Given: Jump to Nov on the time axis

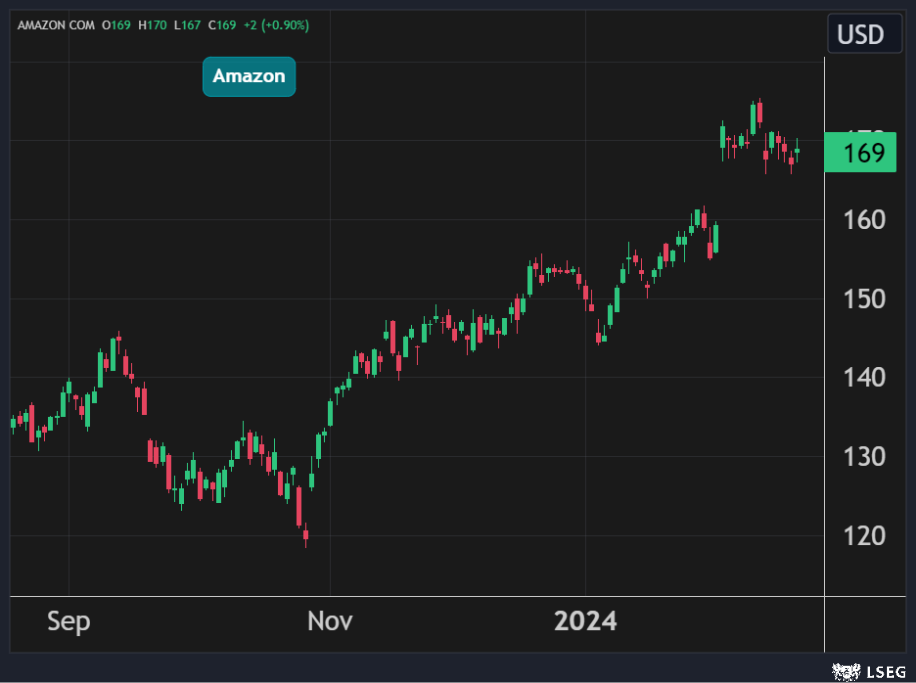Looking at the screenshot, I should click(329, 621).
